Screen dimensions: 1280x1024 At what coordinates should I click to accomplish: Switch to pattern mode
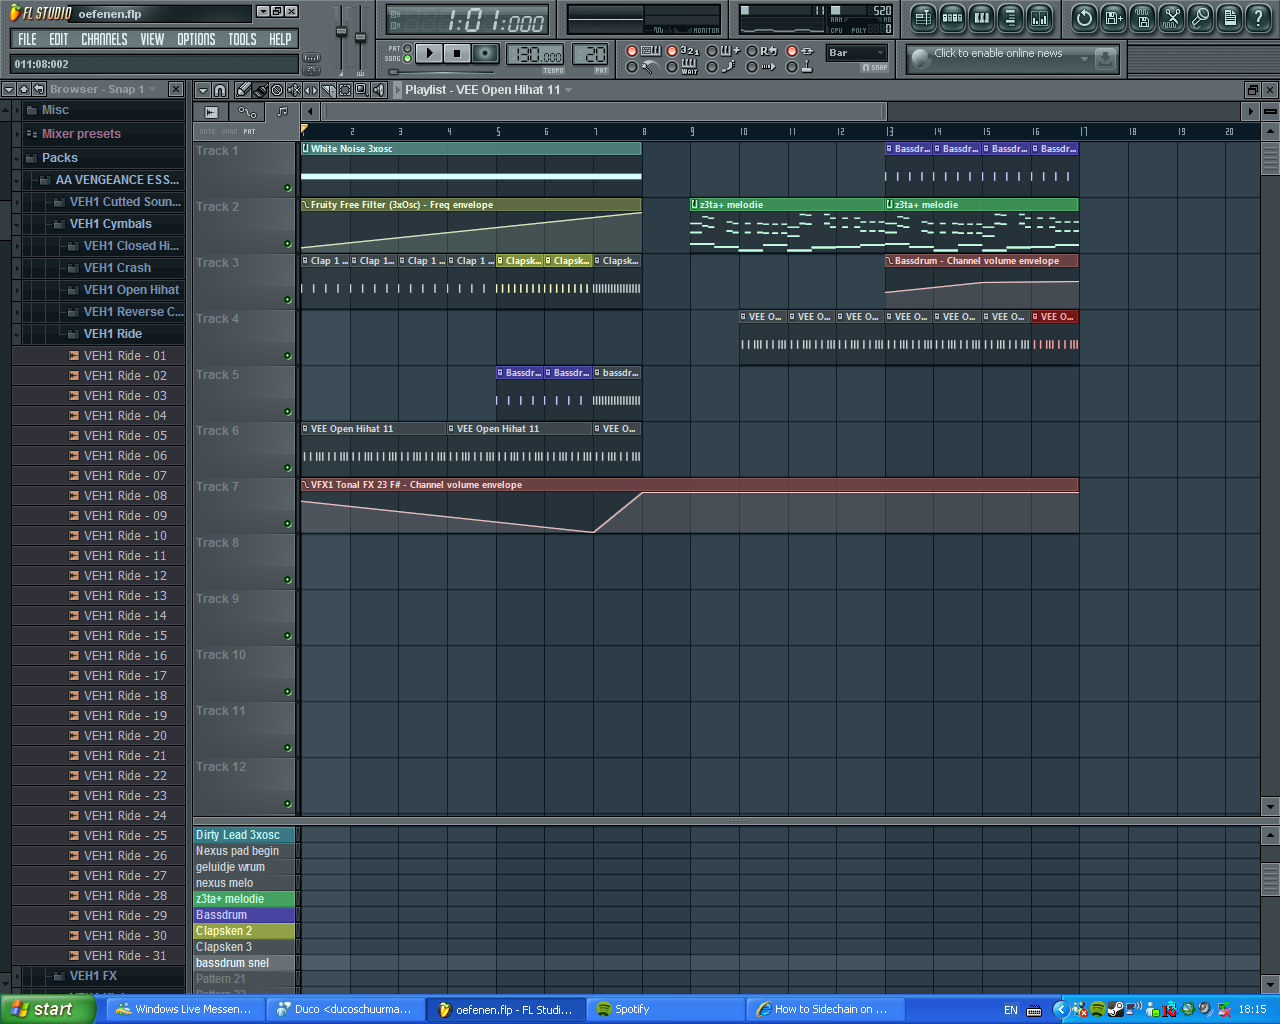407,48
